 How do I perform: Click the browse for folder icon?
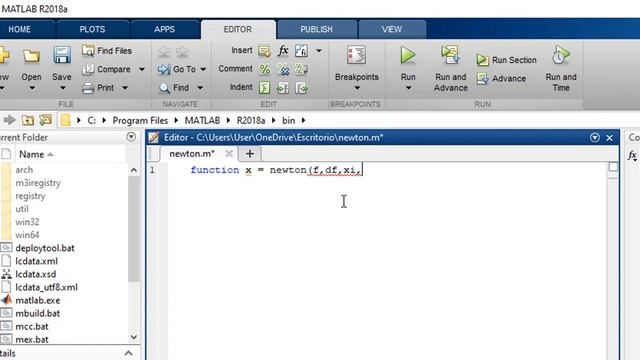pos(46,120)
